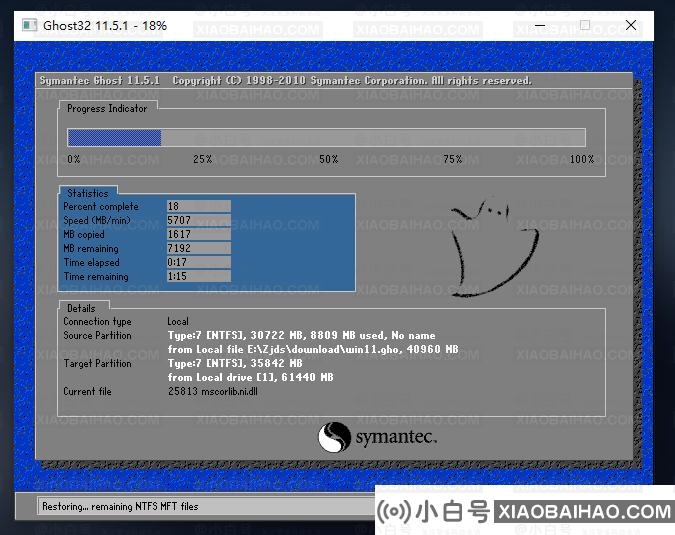Click the 75% progress marker label
The width and height of the screenshot is (675, 535).
pyautogui.click(x=453, y=159)
